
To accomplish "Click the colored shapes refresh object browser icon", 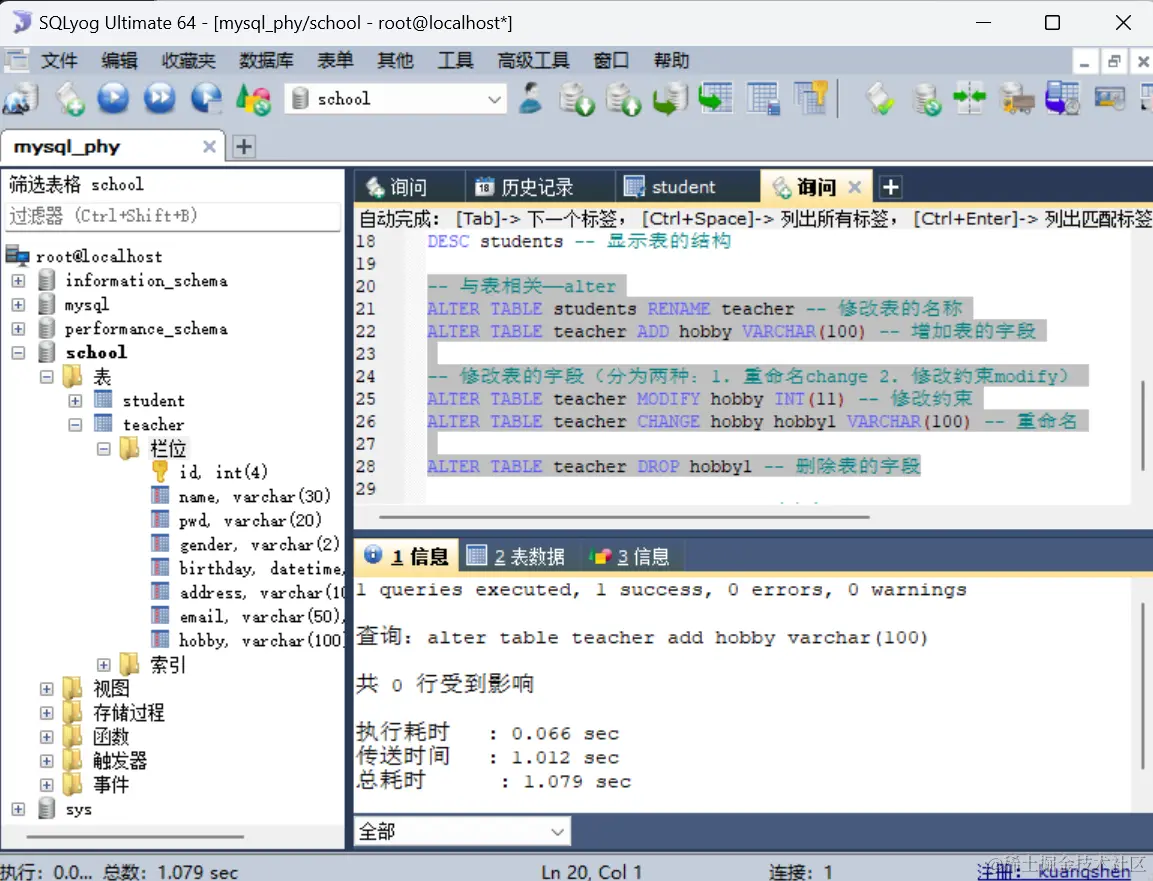I will point(253,99).
